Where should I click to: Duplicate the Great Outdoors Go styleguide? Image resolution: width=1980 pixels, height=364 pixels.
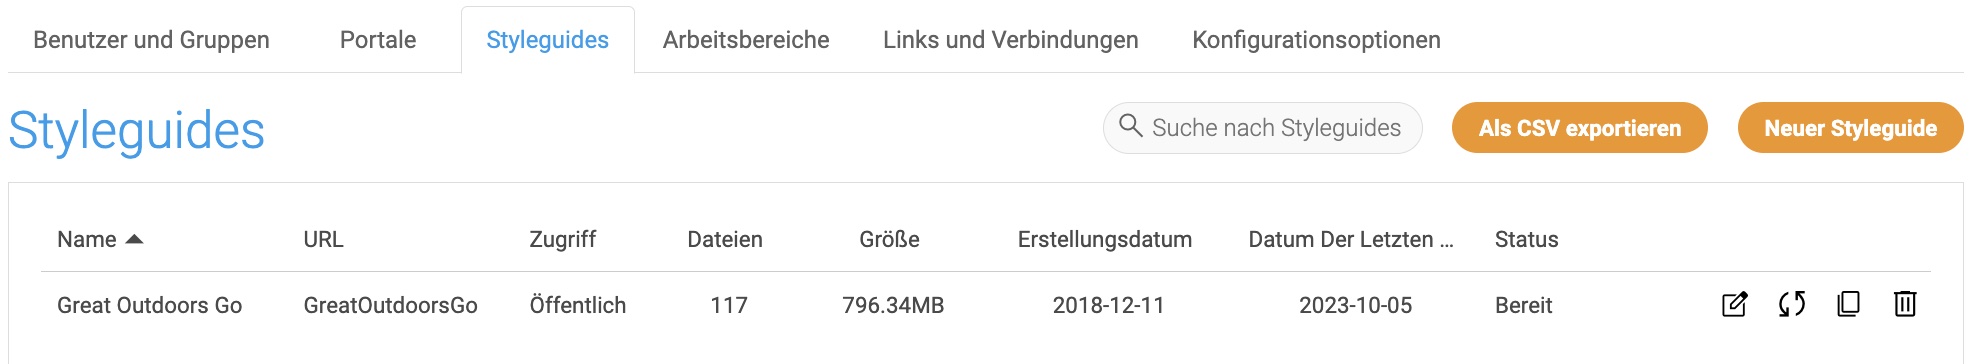click(x=1848, y=304)
